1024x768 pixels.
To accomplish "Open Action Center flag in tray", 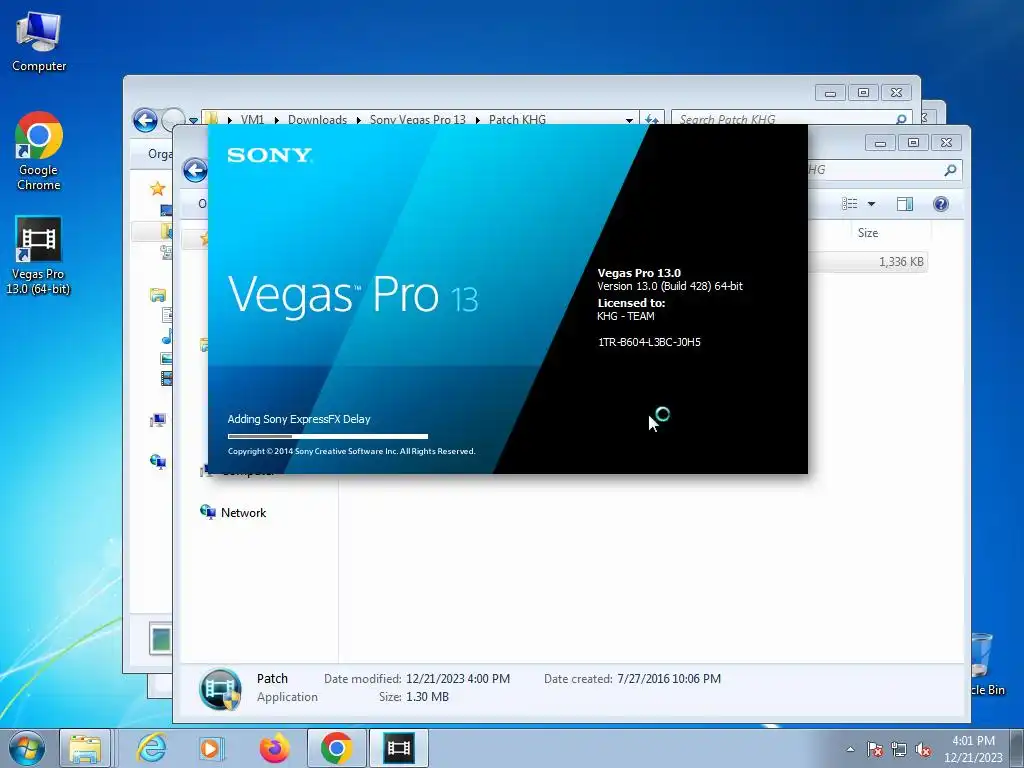I will 875,750.
